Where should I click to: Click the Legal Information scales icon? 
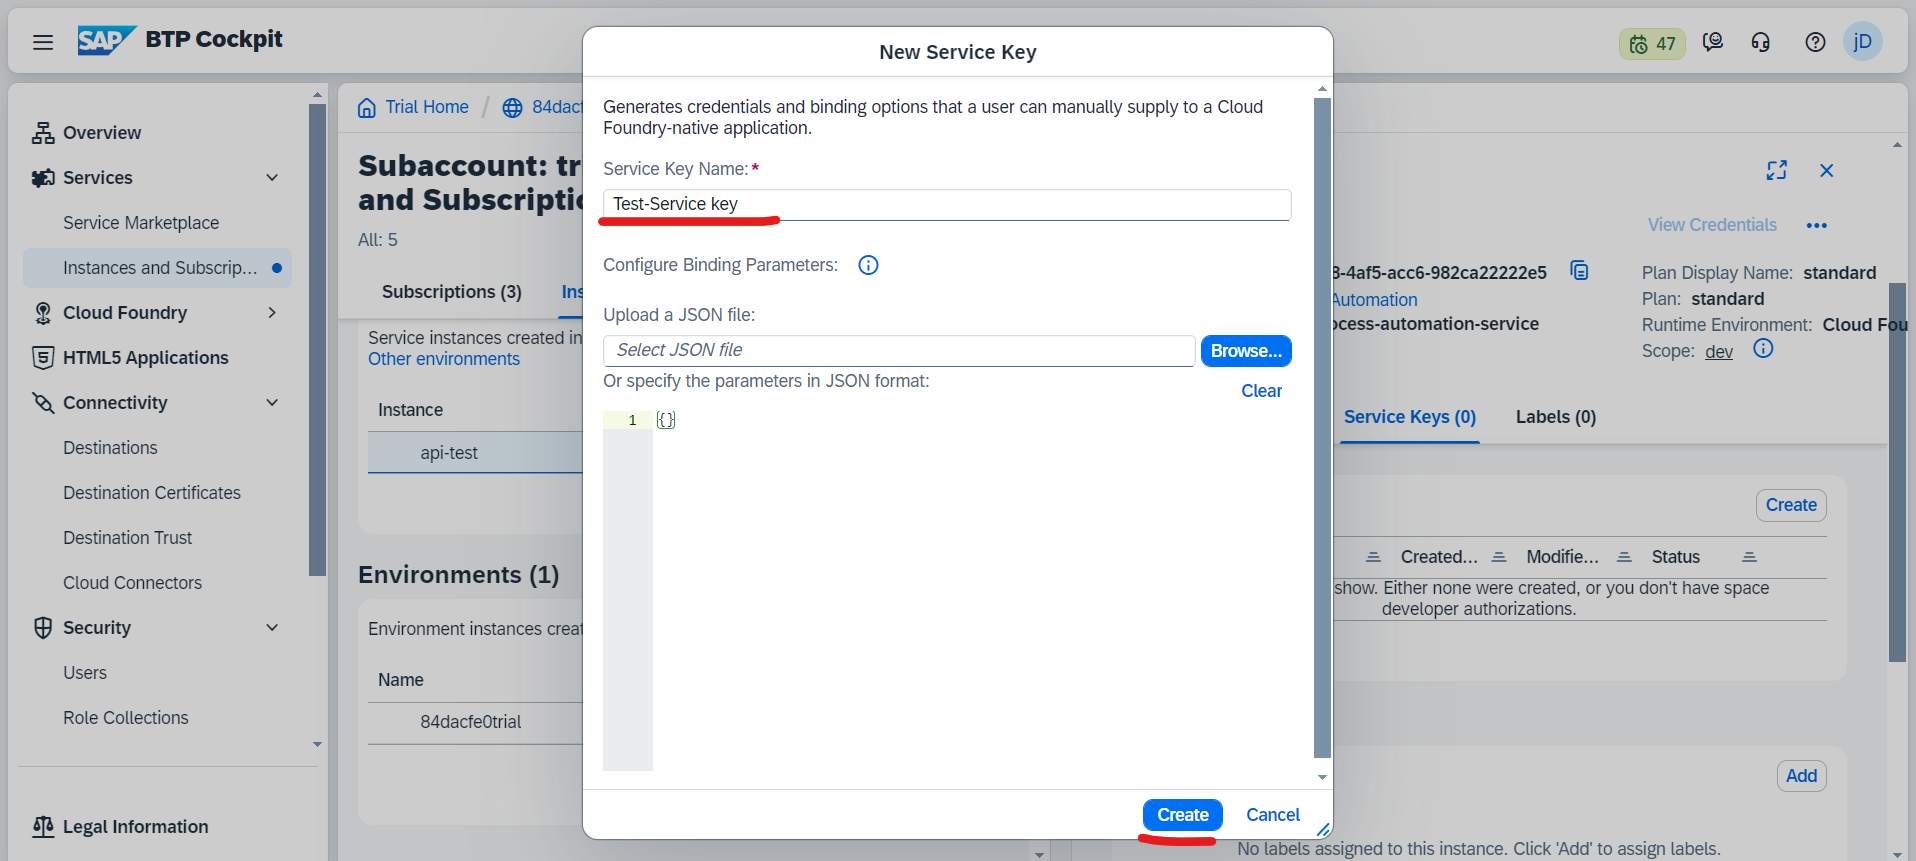pos(43,827)
